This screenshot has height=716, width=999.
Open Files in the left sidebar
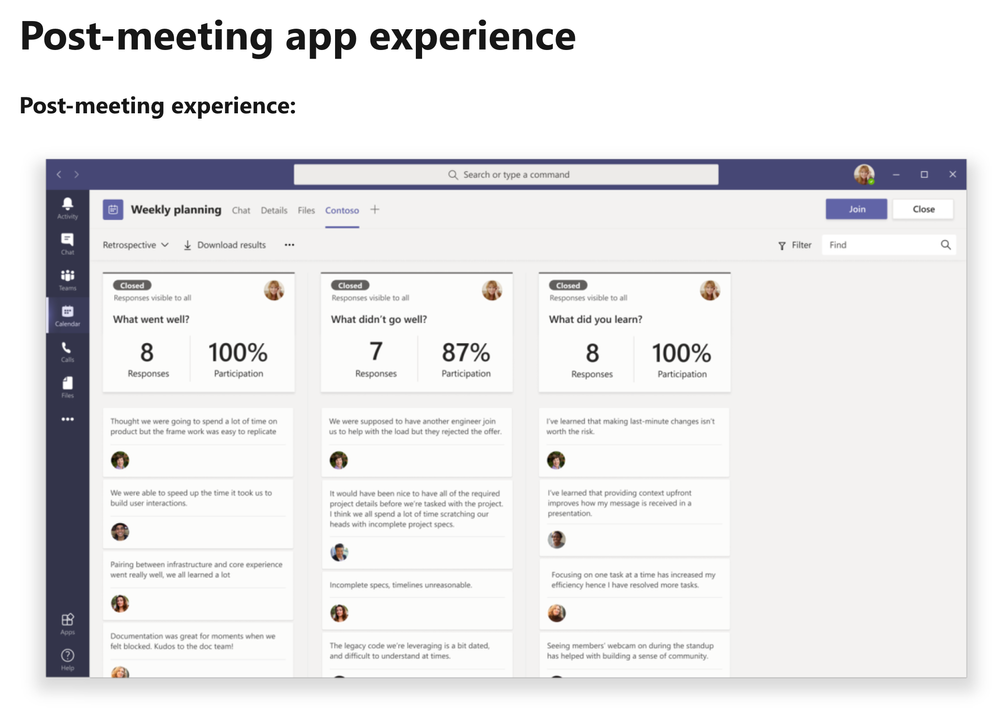(x=68, y=387)
